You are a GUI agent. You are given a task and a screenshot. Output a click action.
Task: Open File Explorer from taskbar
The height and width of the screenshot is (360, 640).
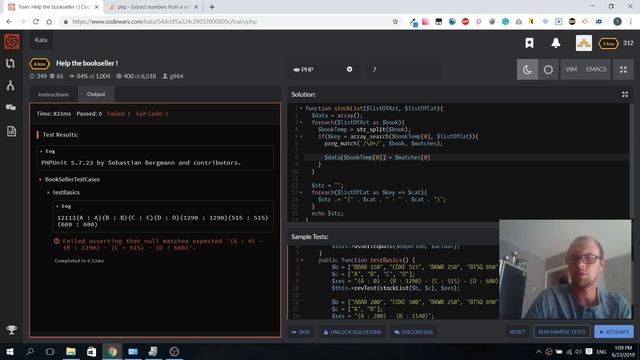point(71,351)
